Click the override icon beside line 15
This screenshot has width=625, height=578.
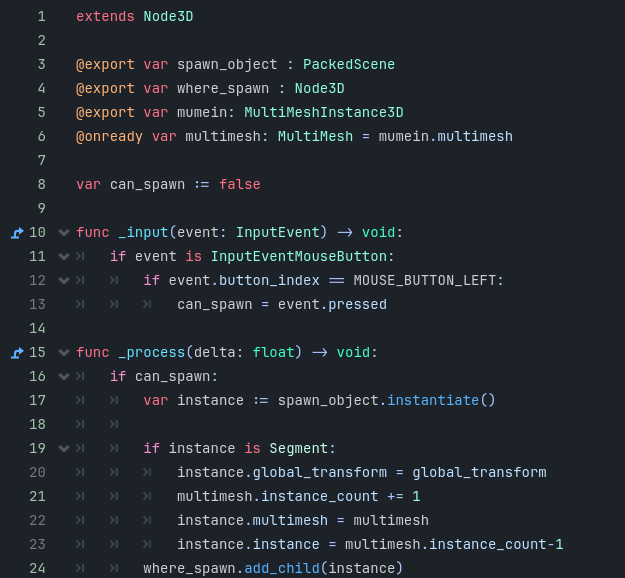click(x=17, y=353)
